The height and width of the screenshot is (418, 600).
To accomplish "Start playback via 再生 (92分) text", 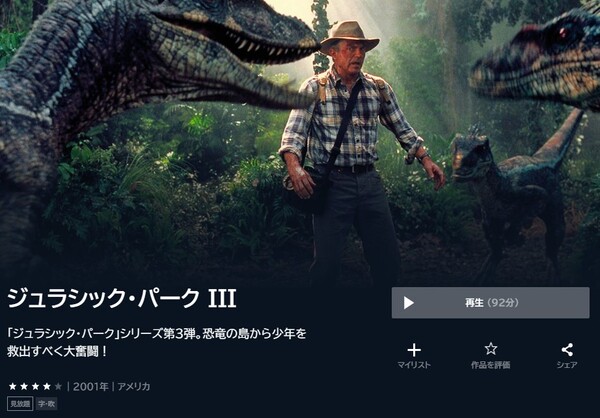I will pos(492,303).
